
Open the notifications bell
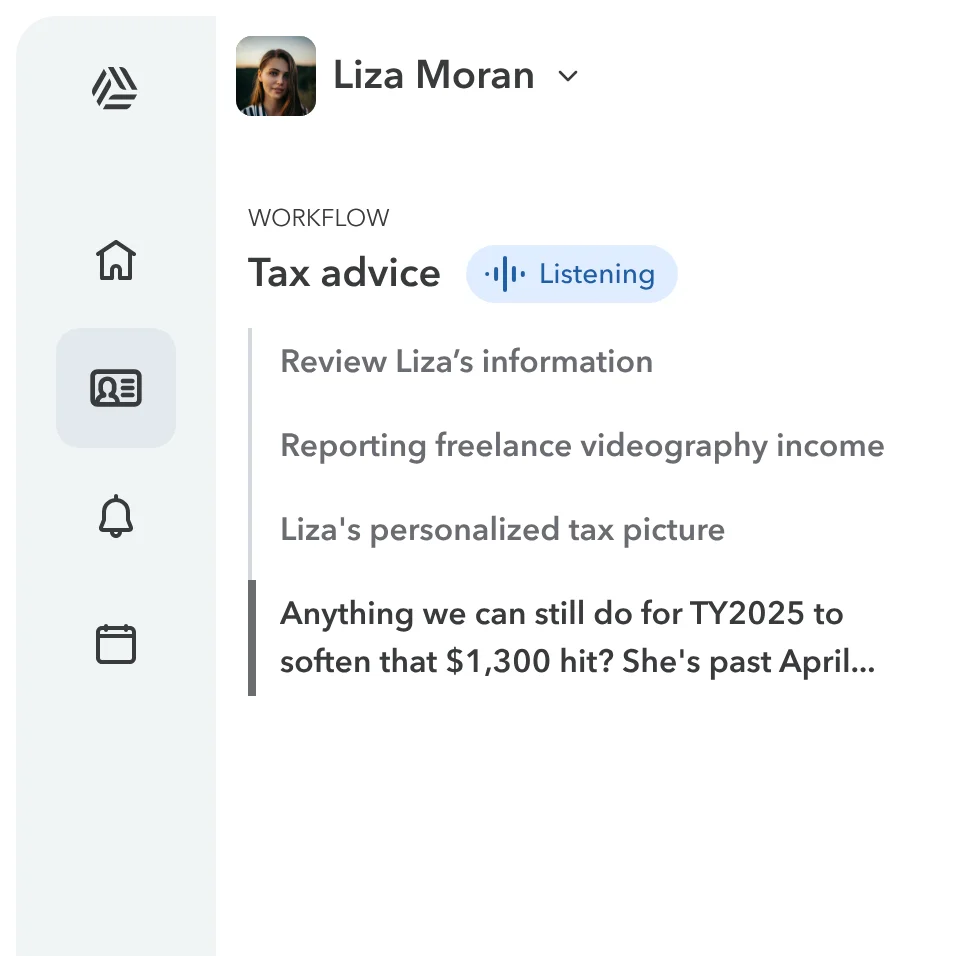[x=116, y=516]
